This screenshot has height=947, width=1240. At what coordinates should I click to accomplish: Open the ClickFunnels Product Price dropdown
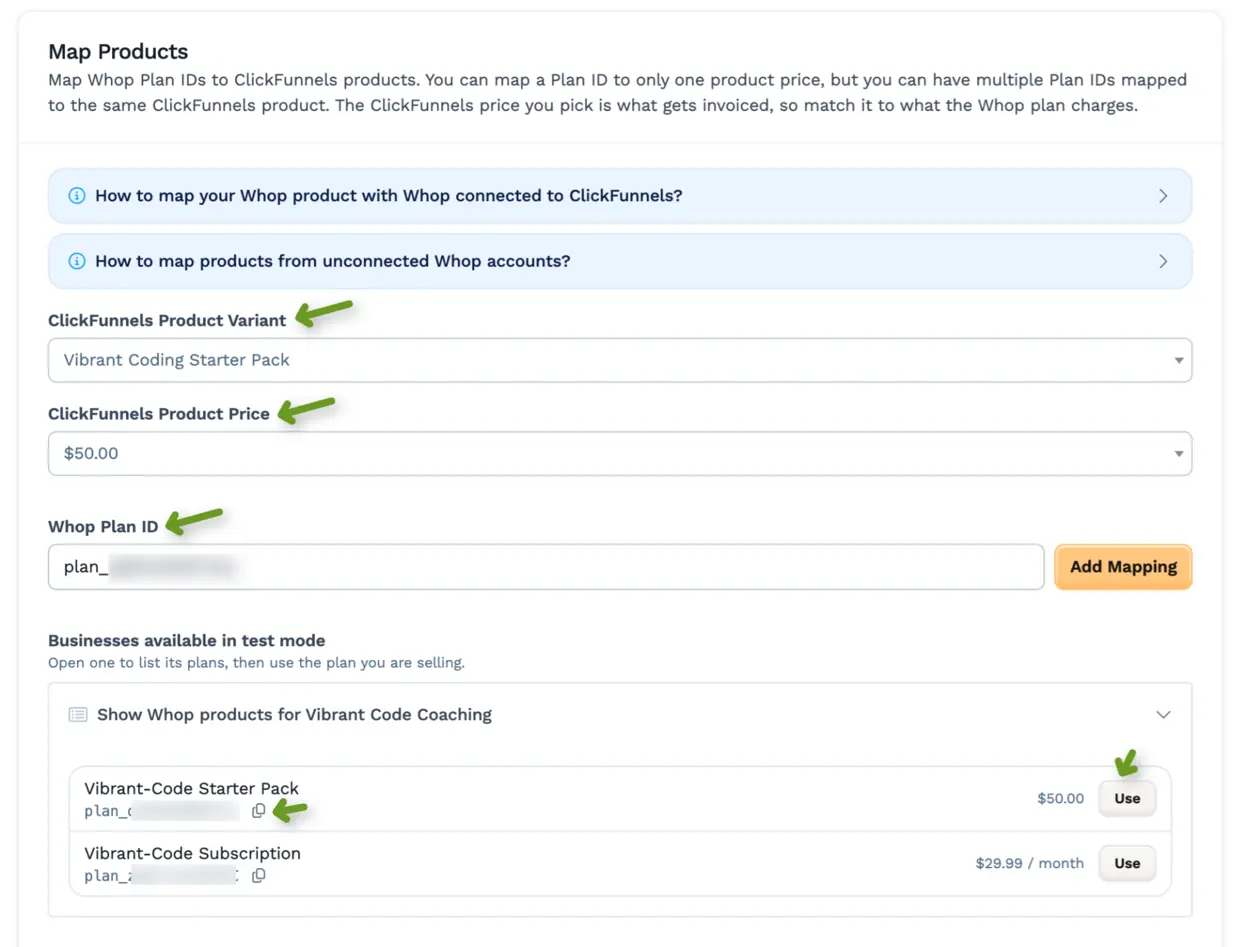coord(620,453)
